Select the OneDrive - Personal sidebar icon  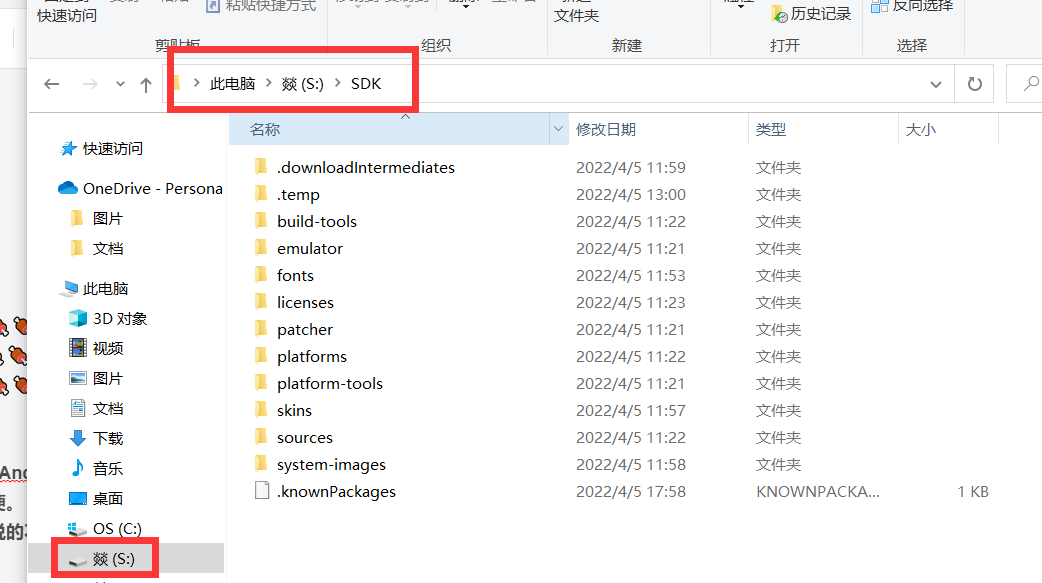pos(67,188)
